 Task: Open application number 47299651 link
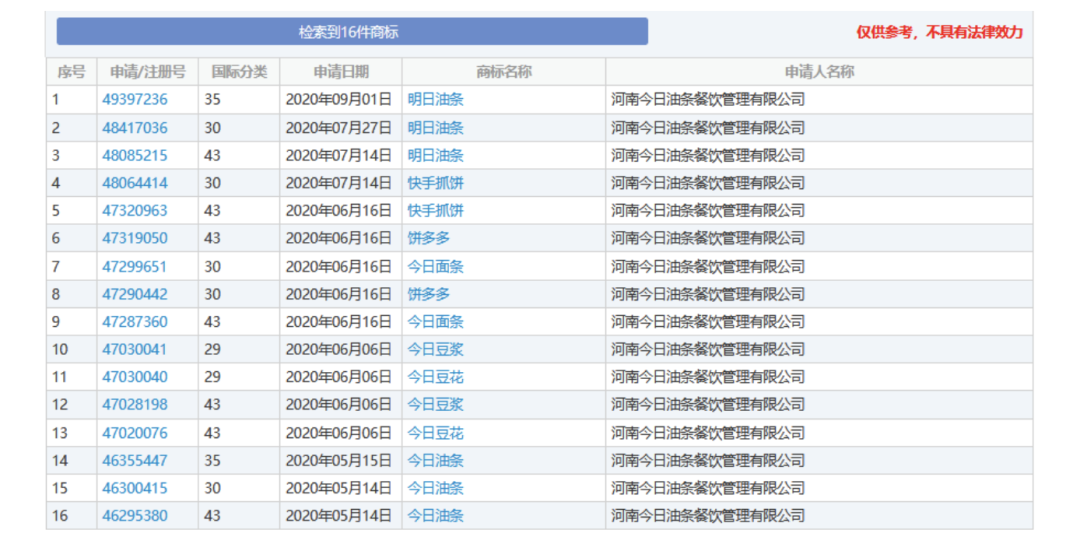pos(135,267)
